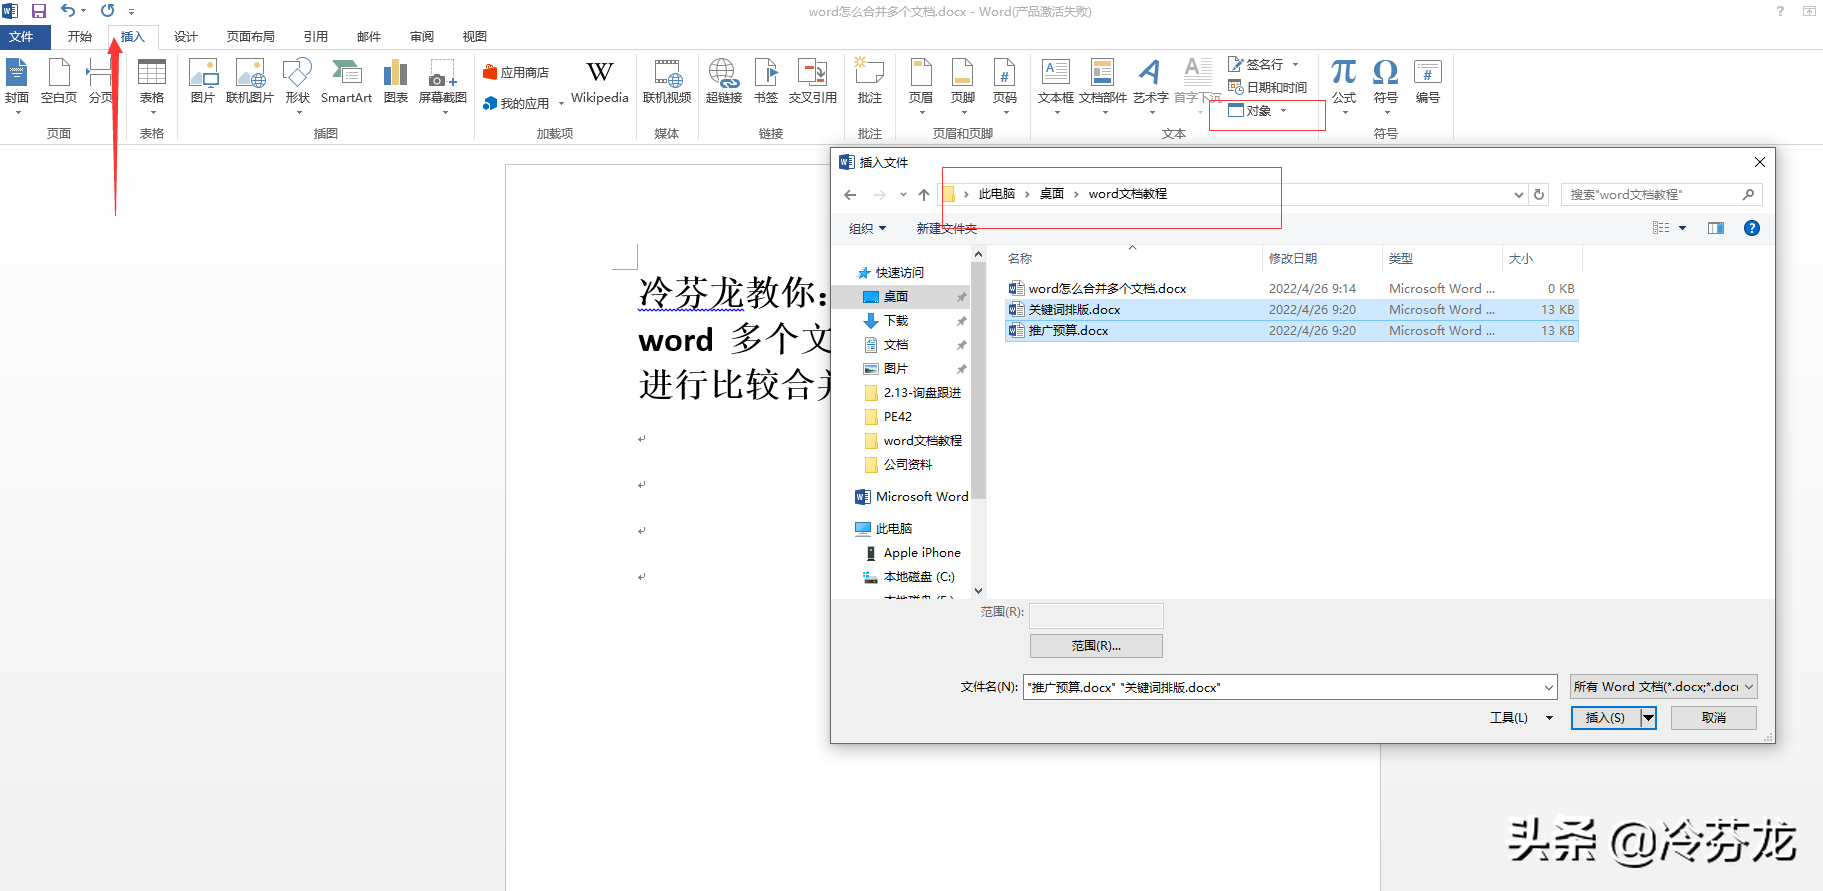Open dialog help question mark icon
The width and height of the screenshot is (1823, 891).
click(1752, 228)
